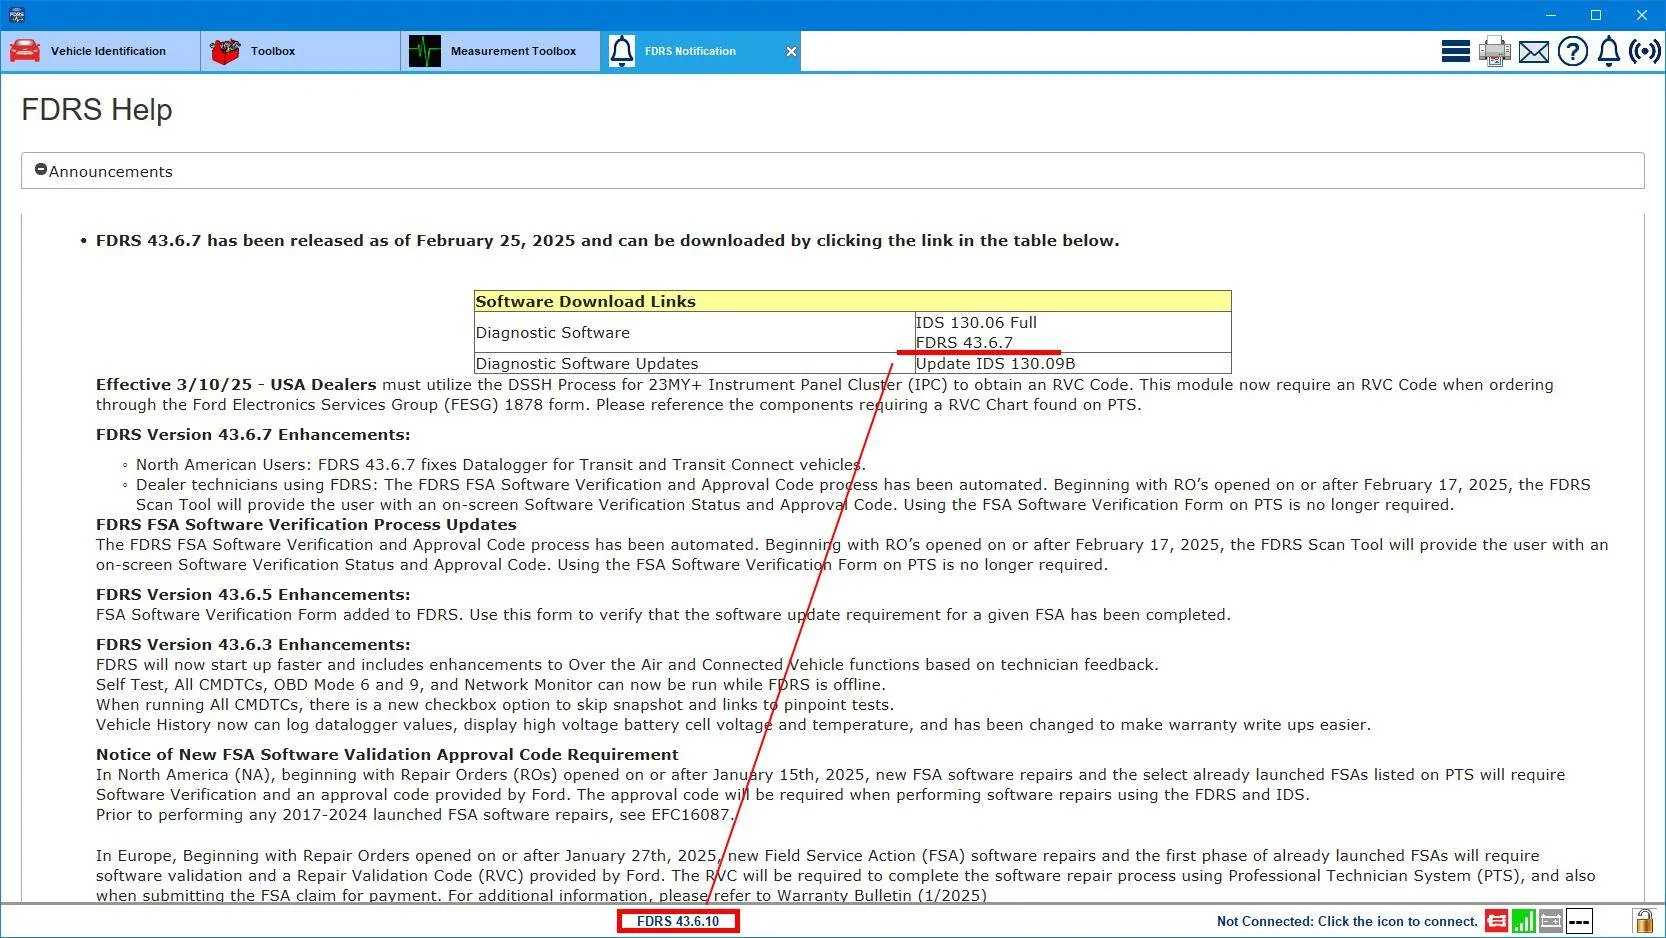Open the IDS 130.06 Full download link
1666x938 pixels.
[976, 322]
